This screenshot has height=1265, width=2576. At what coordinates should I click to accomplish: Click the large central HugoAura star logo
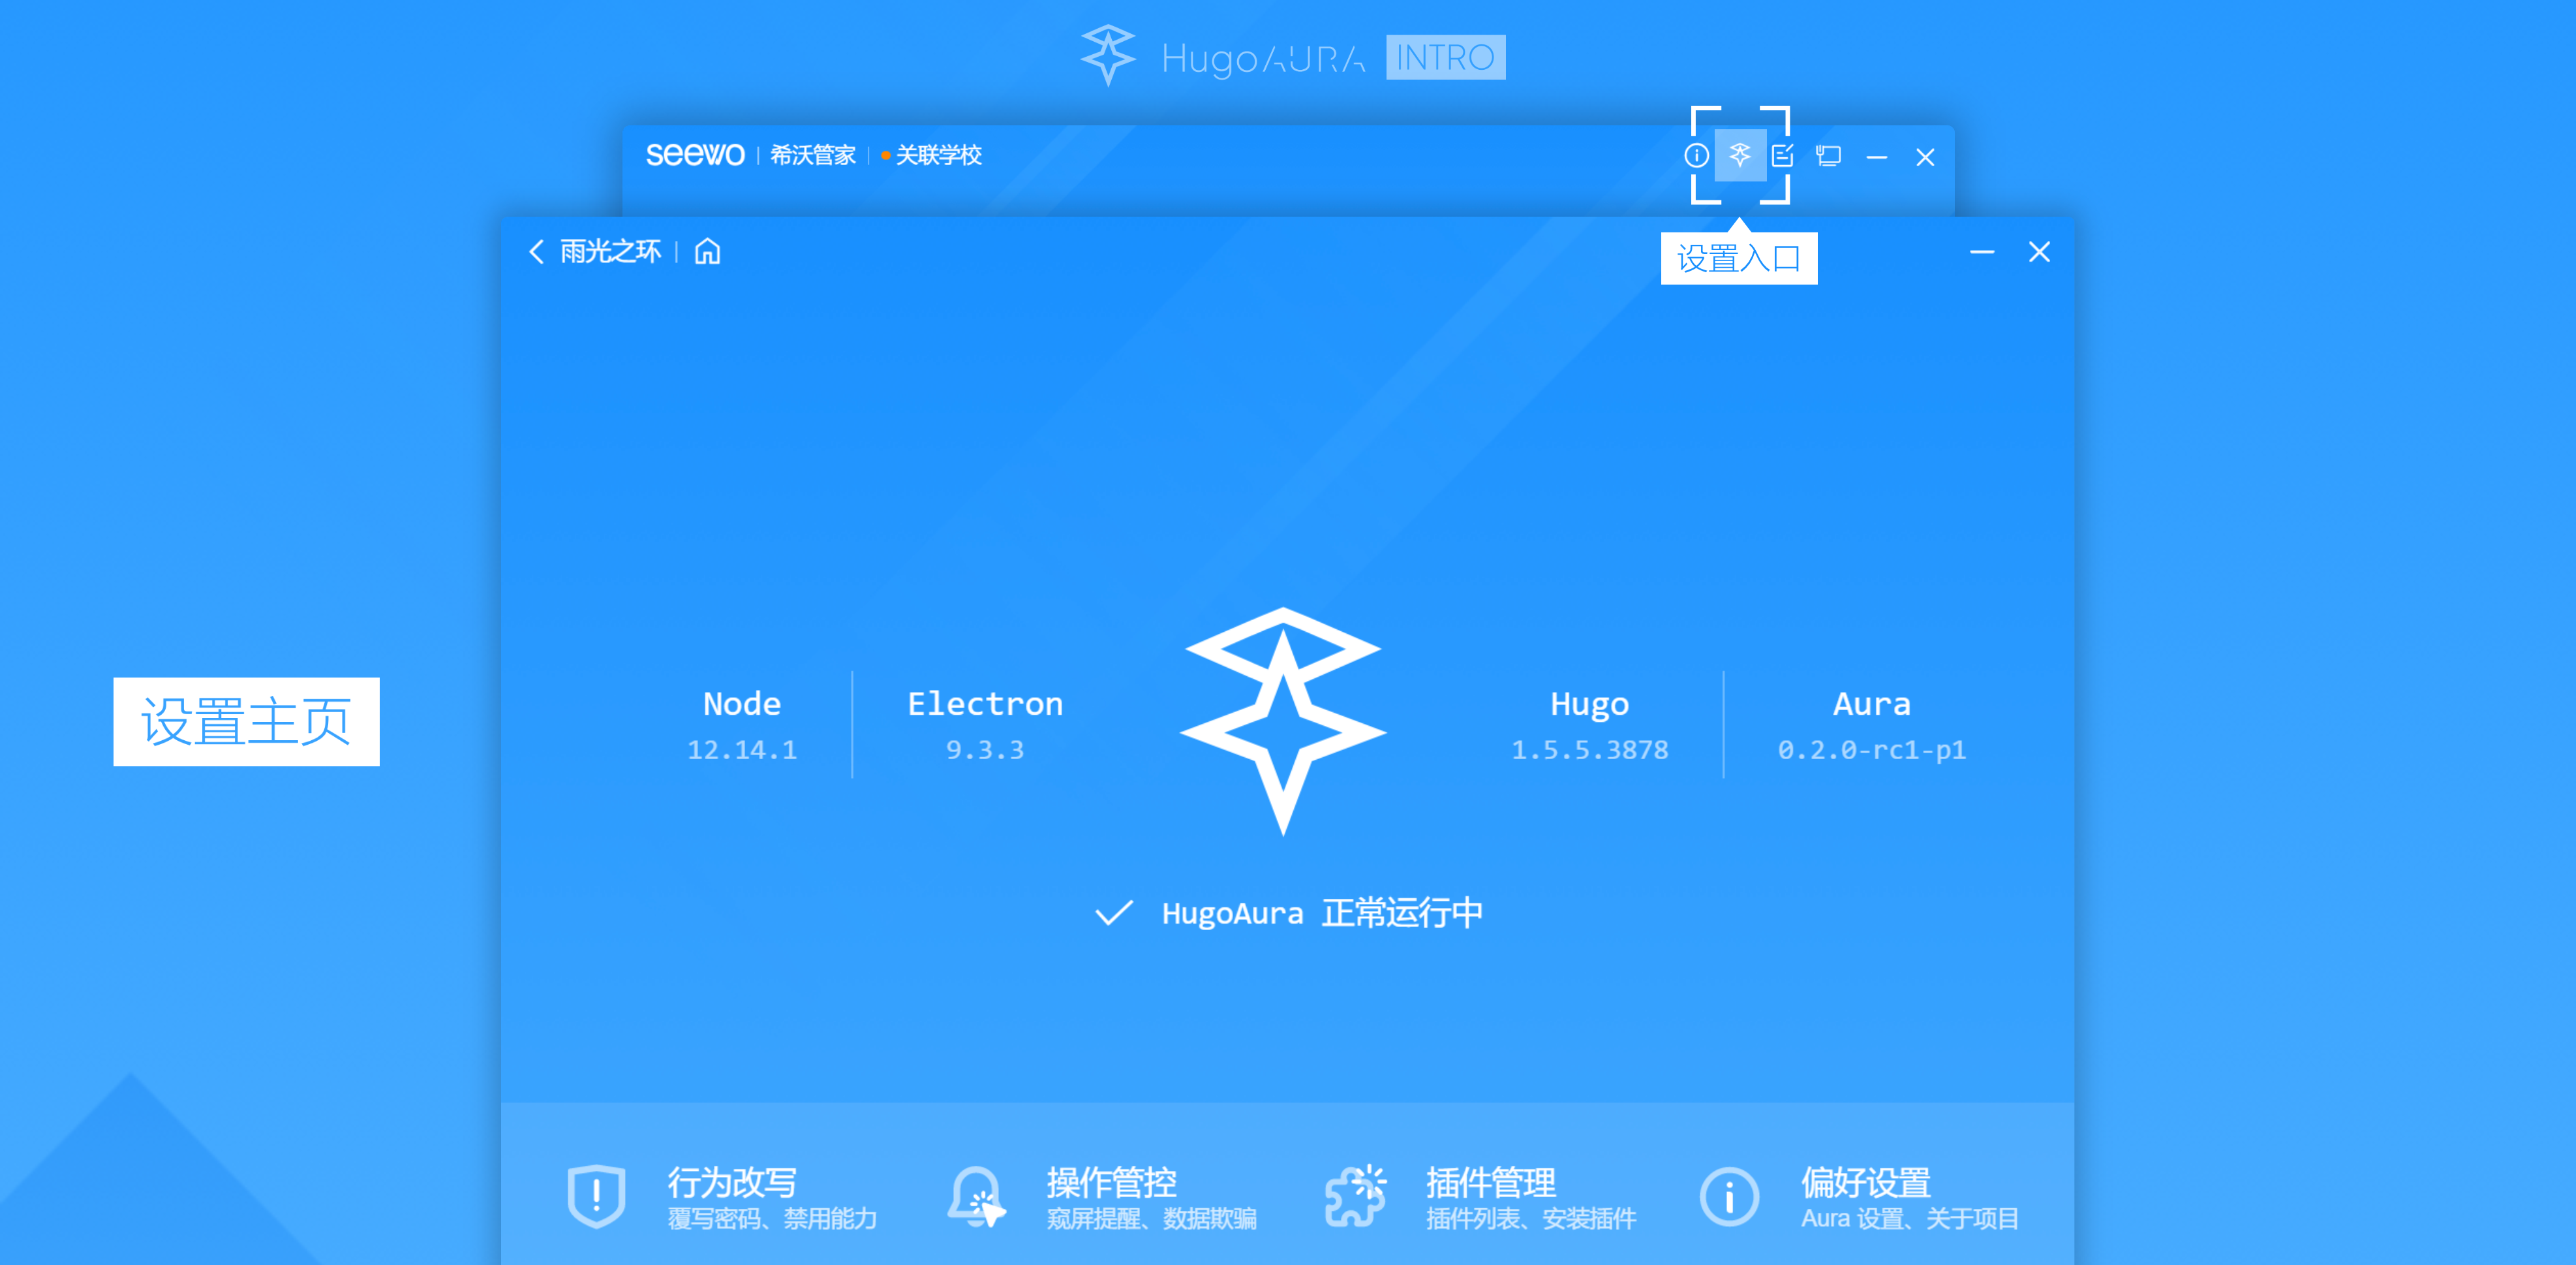click(1283, 721)
